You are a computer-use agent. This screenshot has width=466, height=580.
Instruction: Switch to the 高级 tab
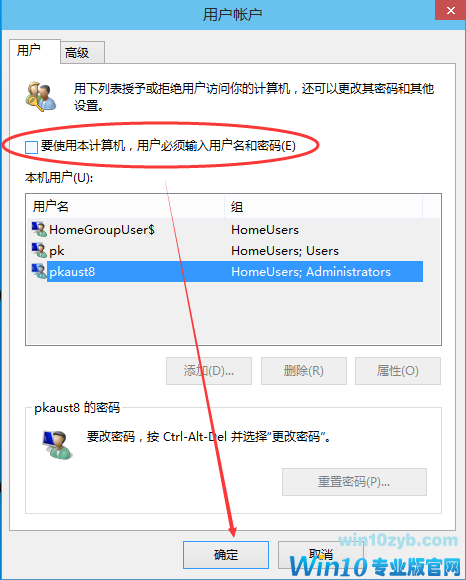[x=82, y=53]
